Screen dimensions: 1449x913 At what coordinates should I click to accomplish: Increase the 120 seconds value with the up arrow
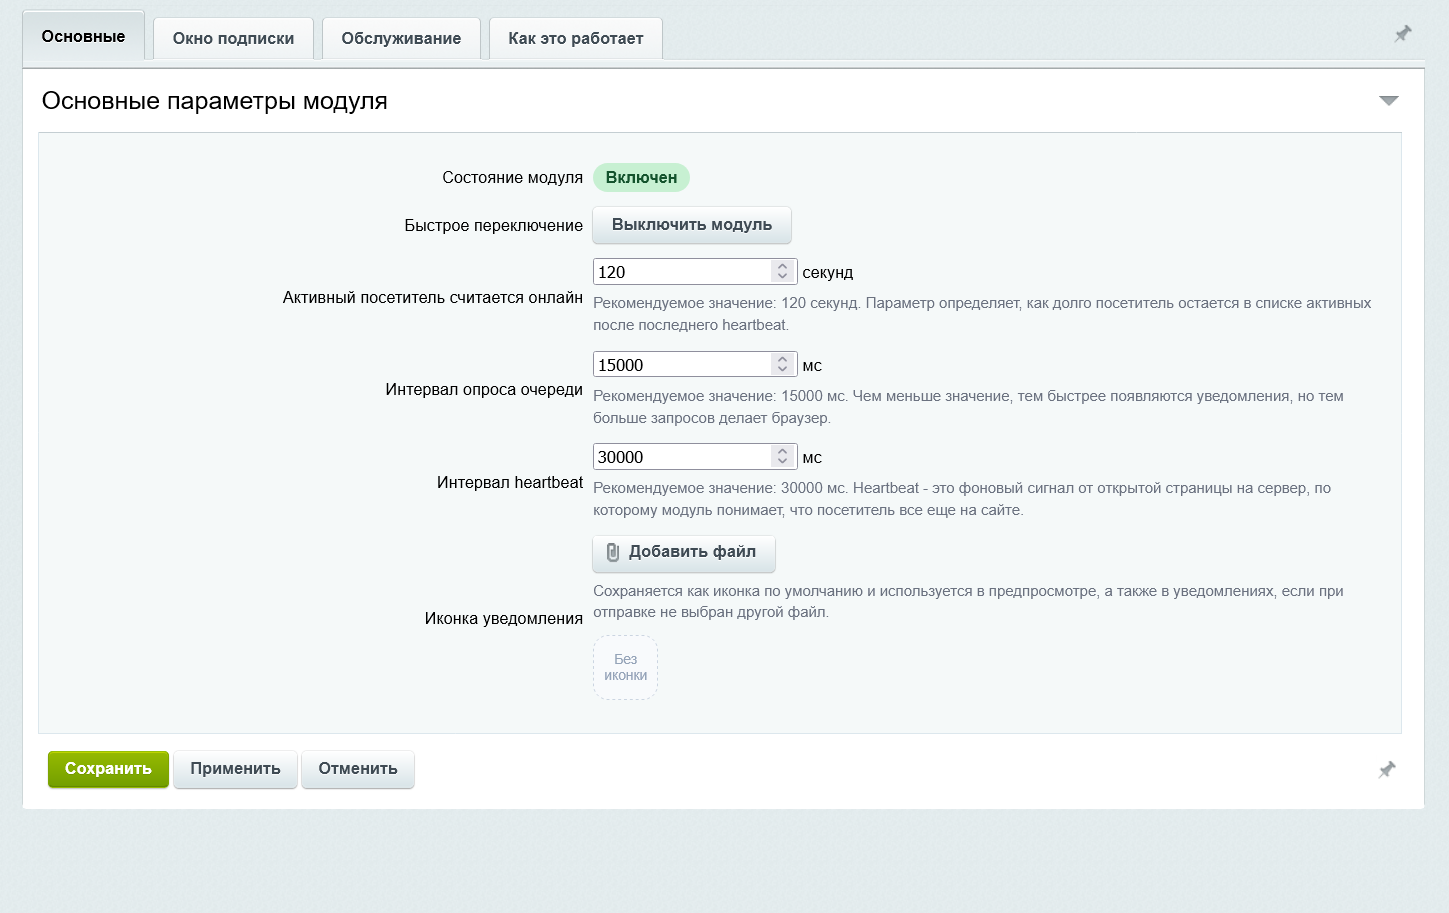coord(783,267)
